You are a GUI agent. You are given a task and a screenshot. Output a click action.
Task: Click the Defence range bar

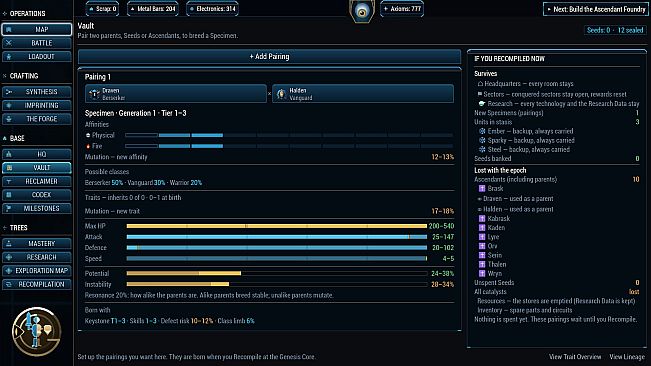click(x=277, y=248)
